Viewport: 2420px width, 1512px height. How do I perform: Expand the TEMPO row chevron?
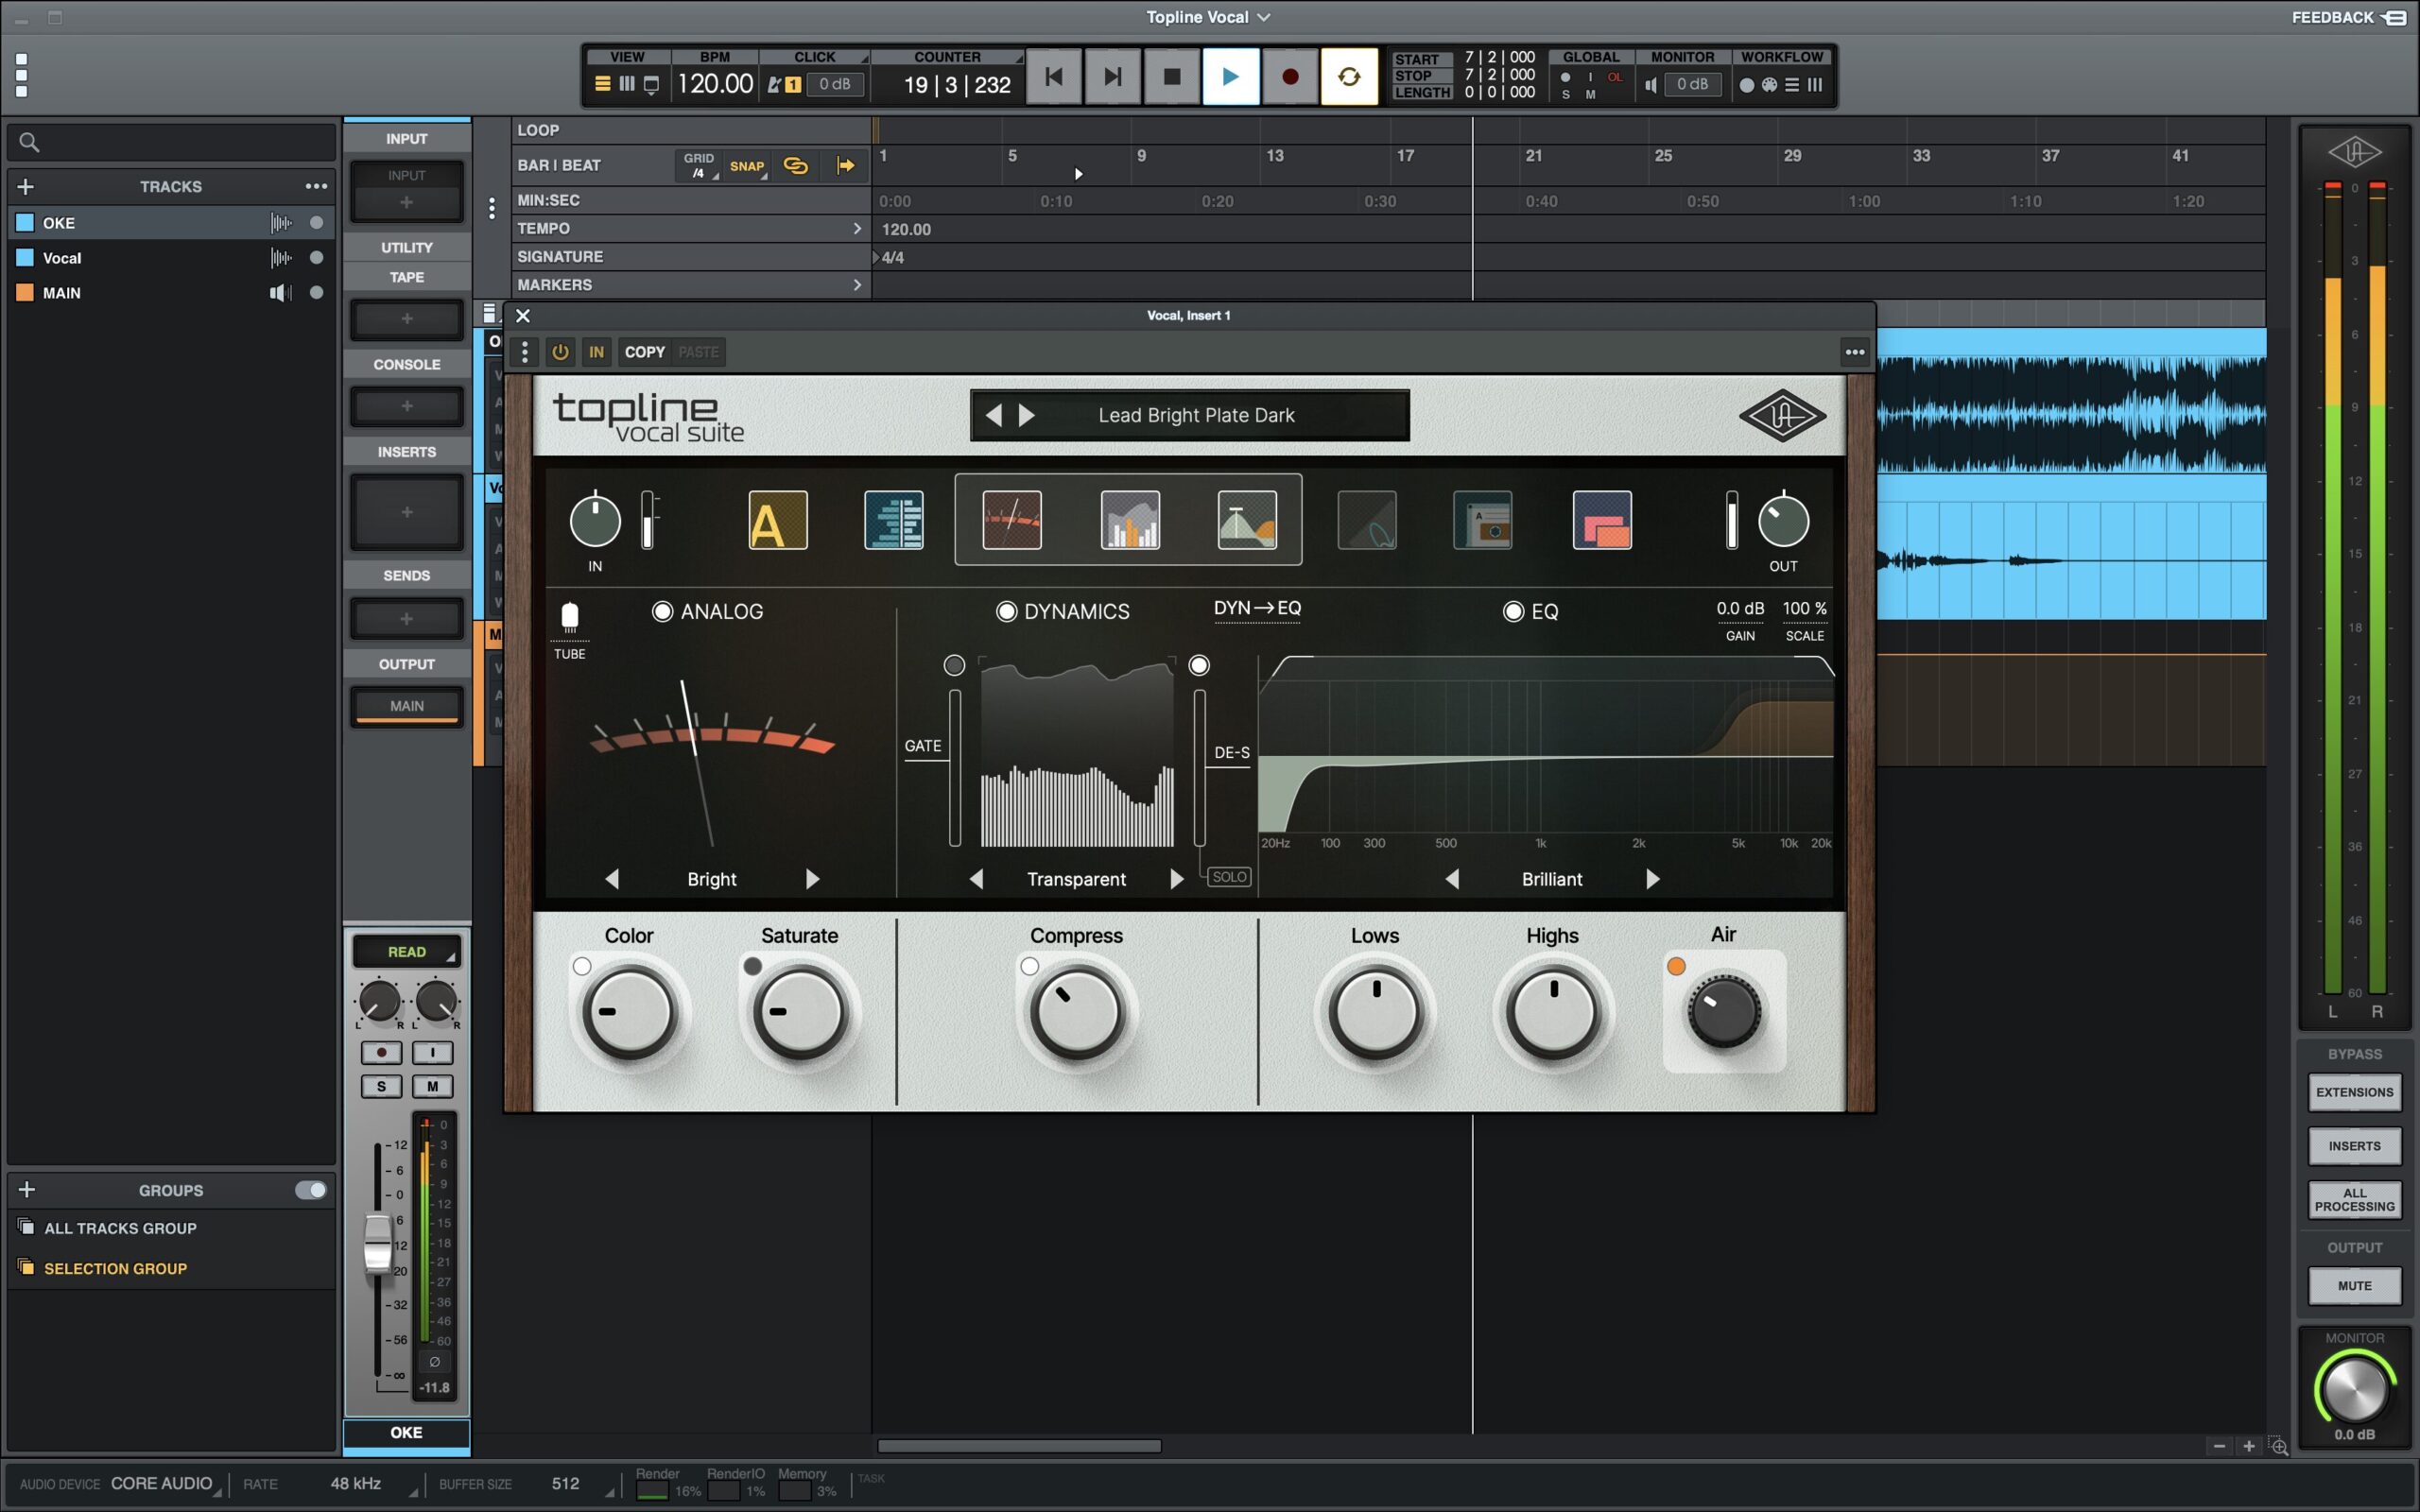pyautogui.click(x=857, y=228)
